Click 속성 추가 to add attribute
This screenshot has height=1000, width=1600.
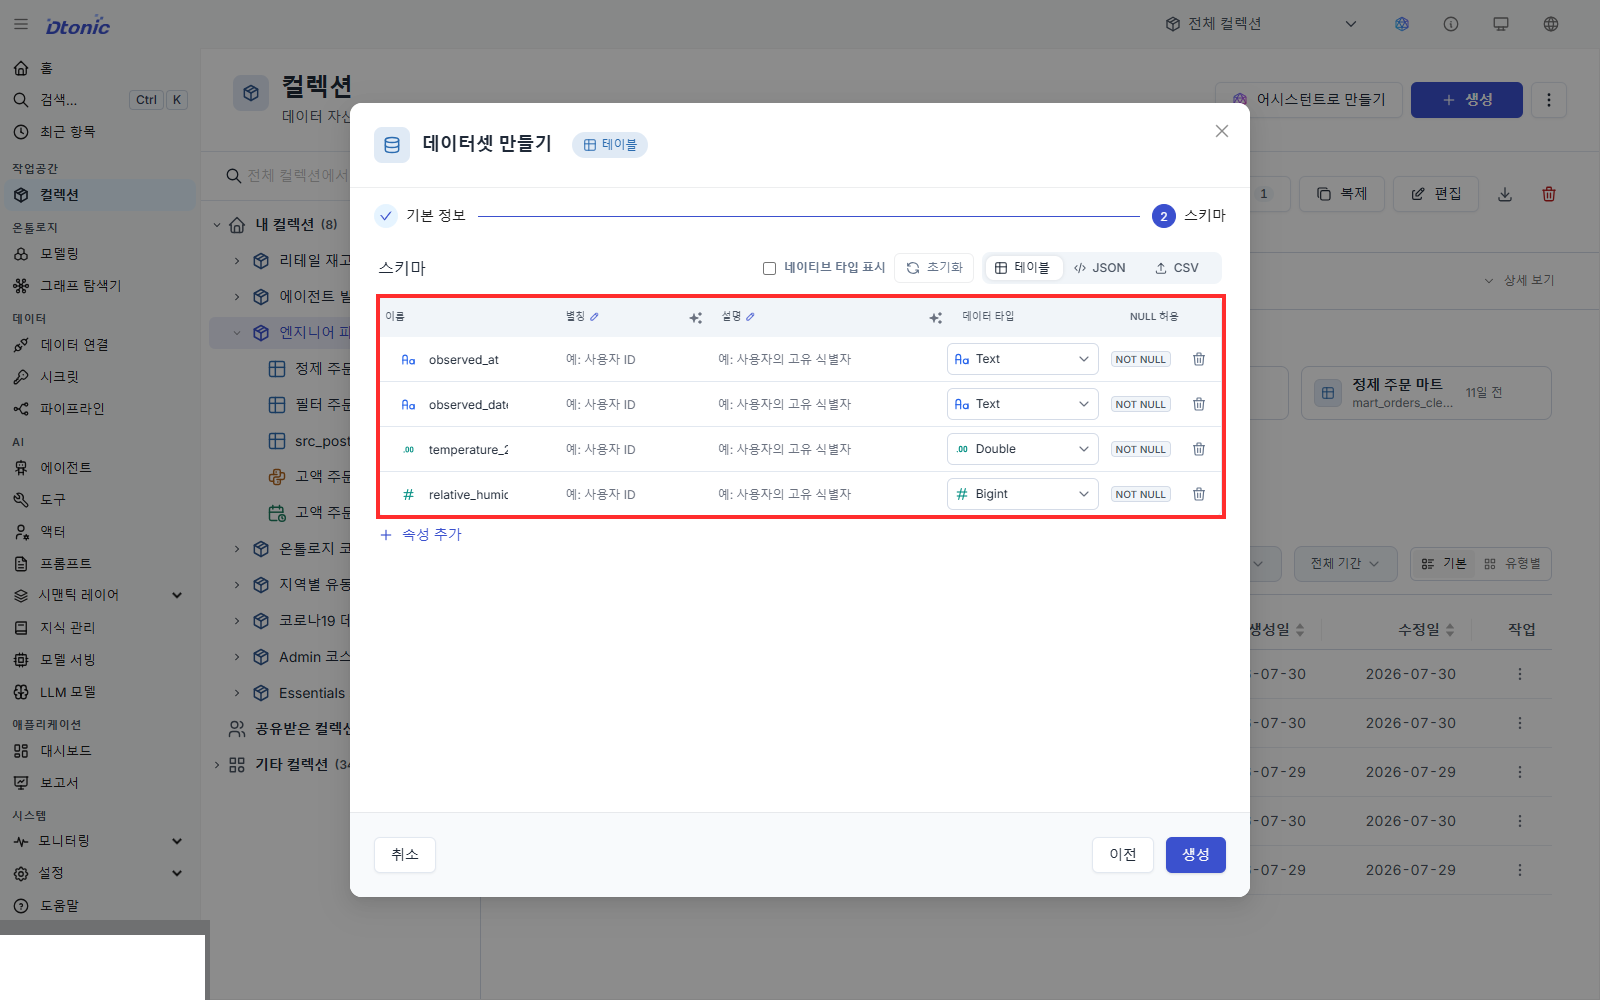pos(421,535)
